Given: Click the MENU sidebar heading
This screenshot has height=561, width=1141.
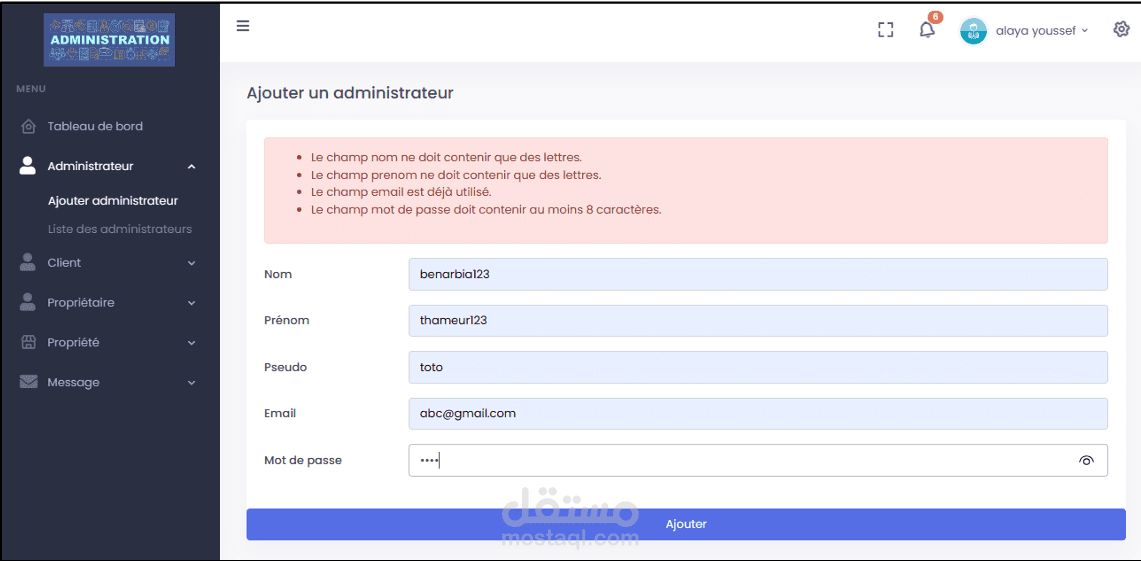Looking at the screenshot, I should (31, 89).
